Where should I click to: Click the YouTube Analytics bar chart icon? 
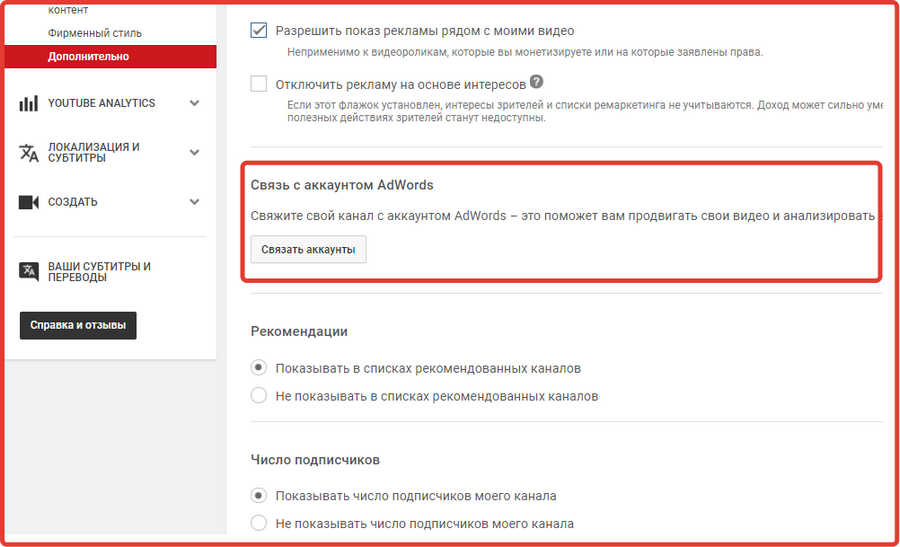(x=28, y=103)
